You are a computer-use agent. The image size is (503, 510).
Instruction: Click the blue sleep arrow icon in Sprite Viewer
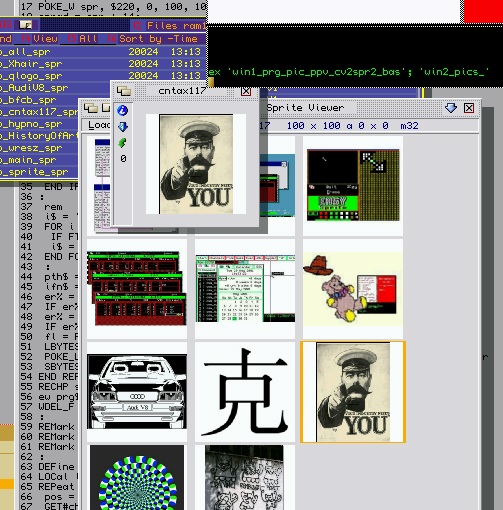coord(451,108)
